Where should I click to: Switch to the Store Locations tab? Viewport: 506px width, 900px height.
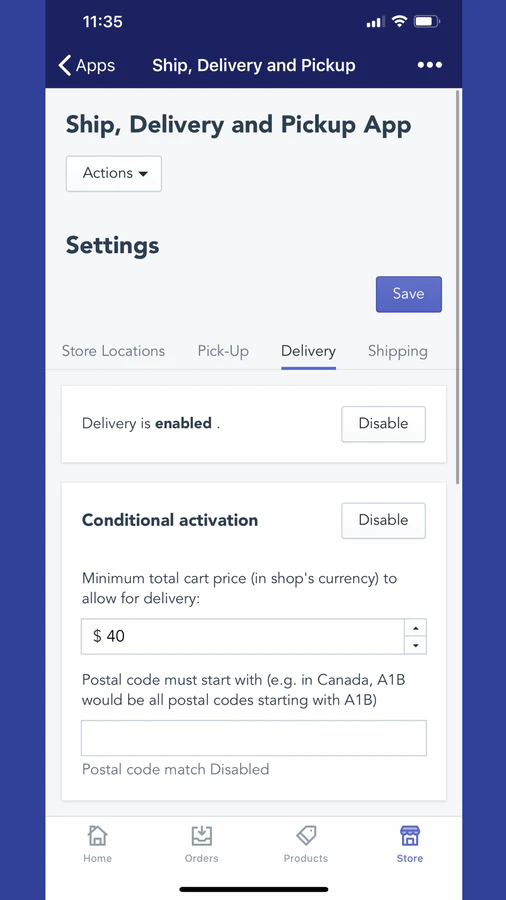click(x=113, y=351)
